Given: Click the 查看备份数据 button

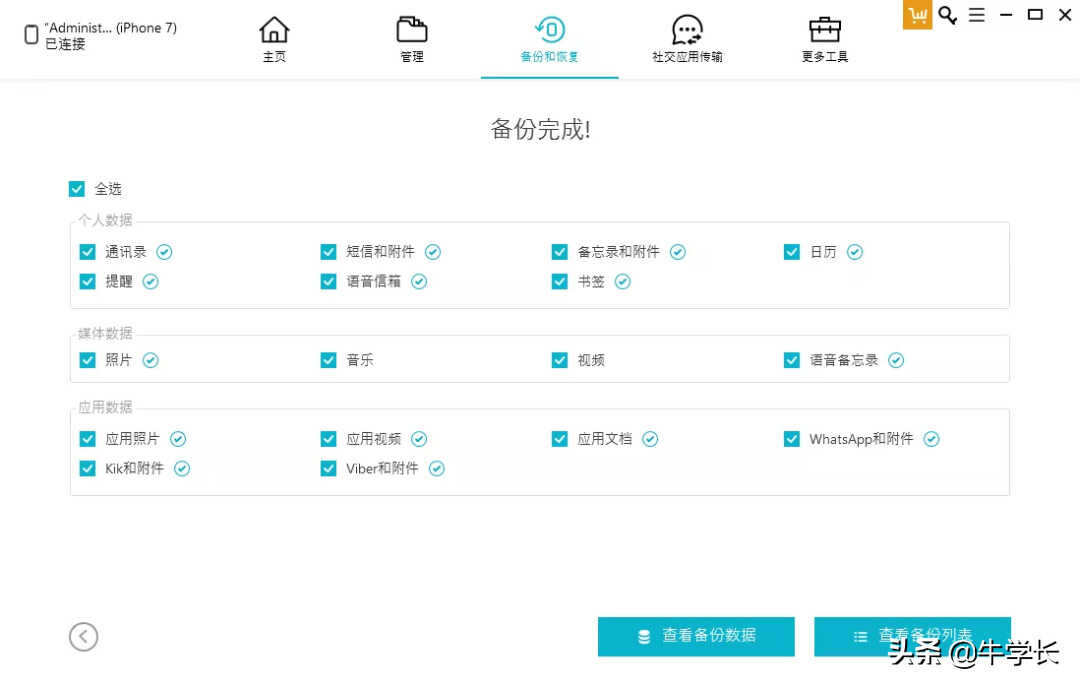Looking at the screenshot, I should (696, 636).
